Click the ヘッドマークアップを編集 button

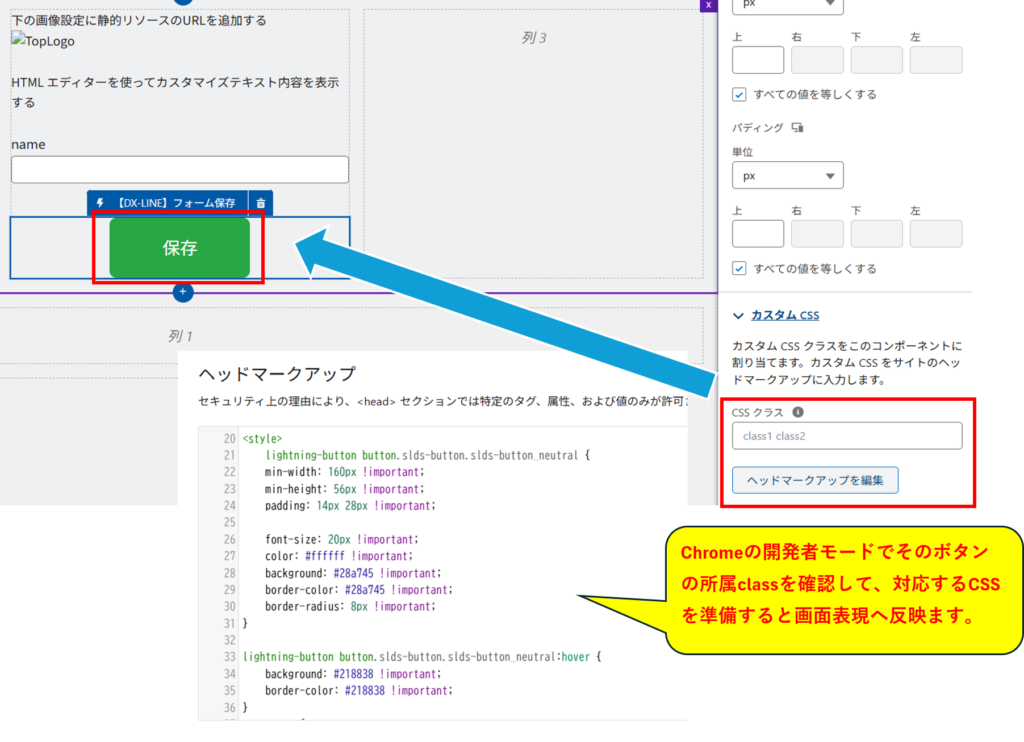(x=815, y=480)
